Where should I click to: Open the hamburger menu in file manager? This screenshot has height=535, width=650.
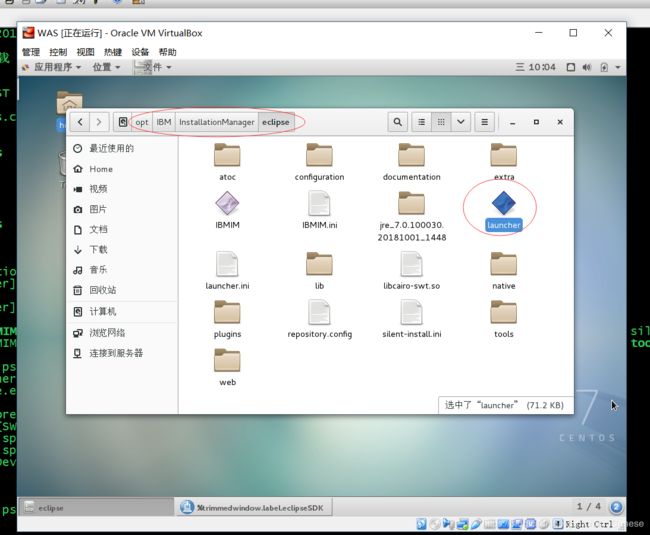pyautogui.click(x=484, y=122)
